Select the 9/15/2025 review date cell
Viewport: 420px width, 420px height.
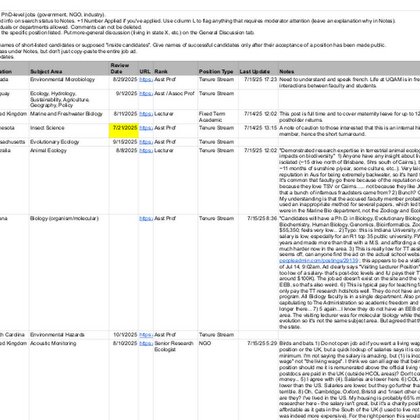(x=124, y=142)
